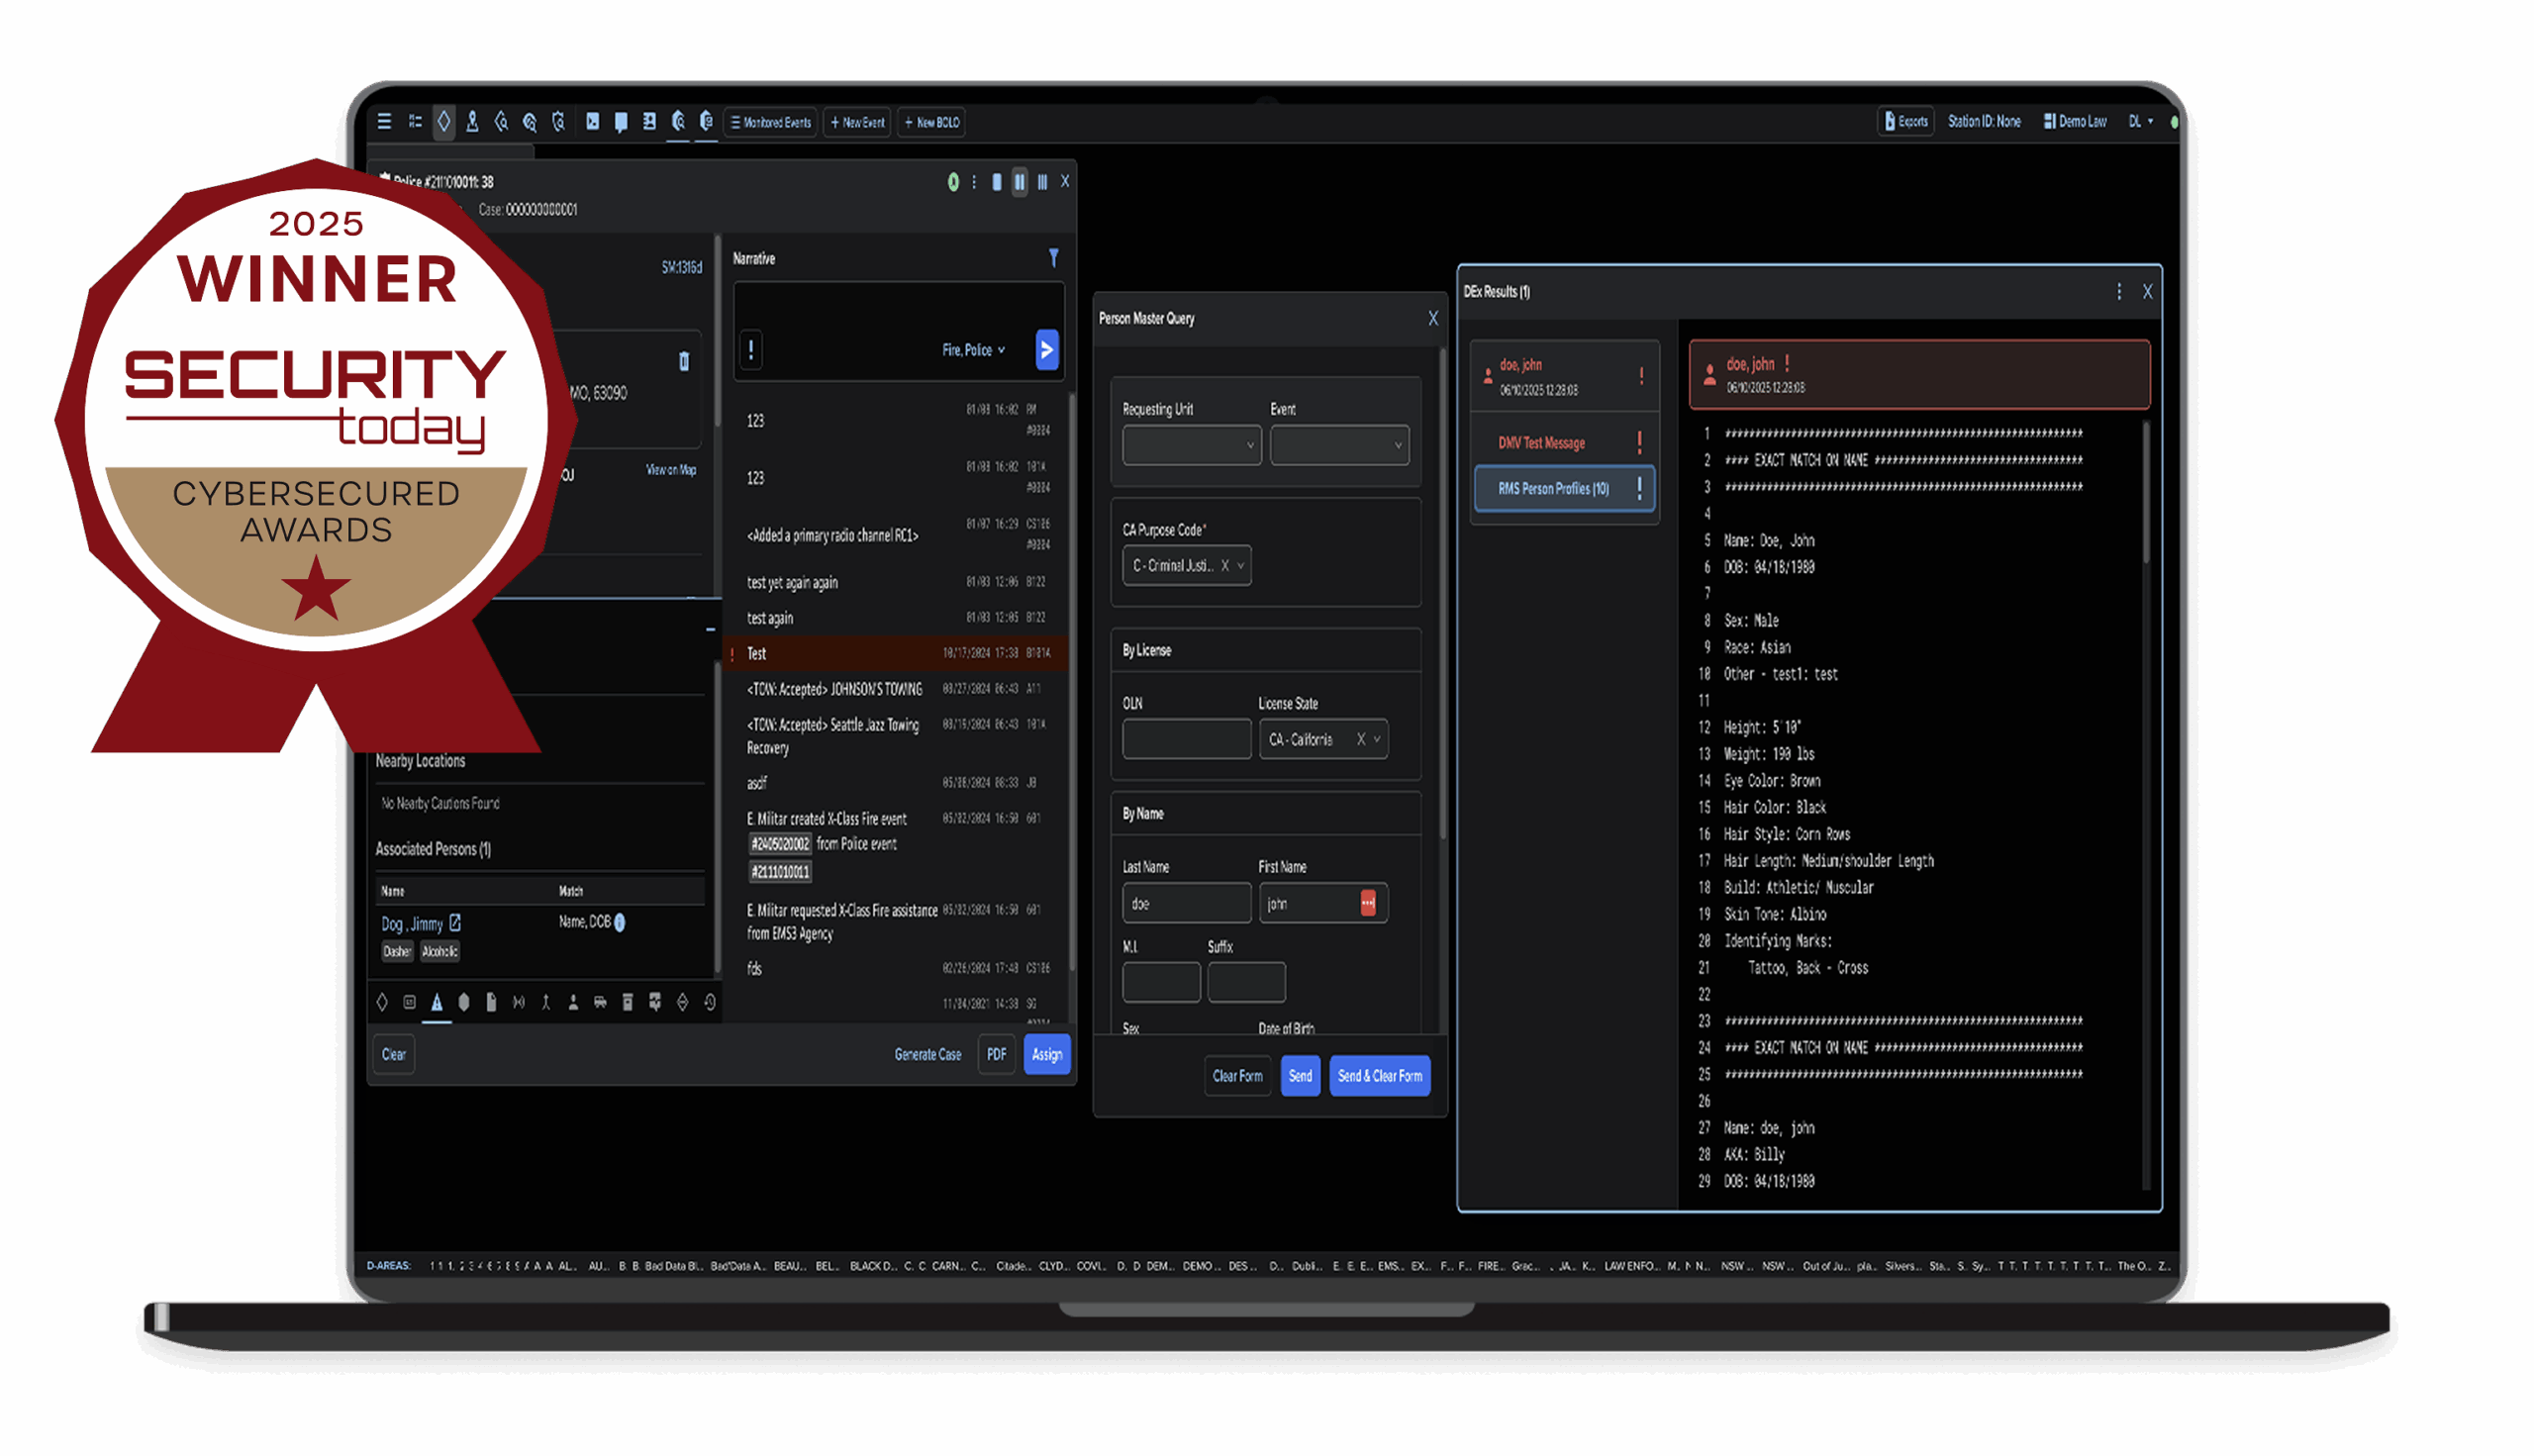Open the list view icon beside the hamburger menu
2534x1456 pixels.
[x=415, y=122]
